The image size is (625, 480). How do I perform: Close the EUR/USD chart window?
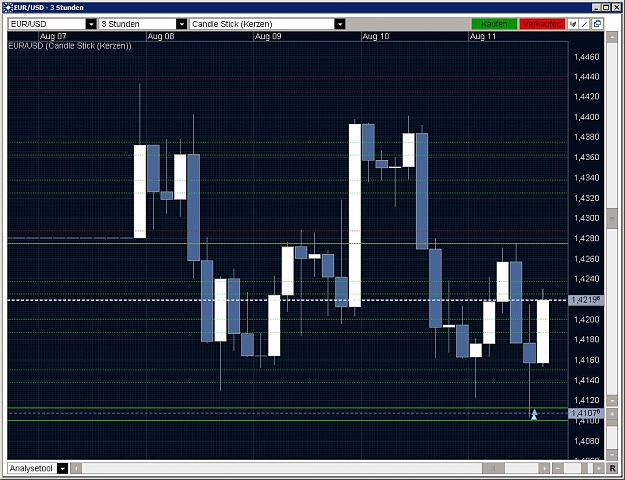615,7
